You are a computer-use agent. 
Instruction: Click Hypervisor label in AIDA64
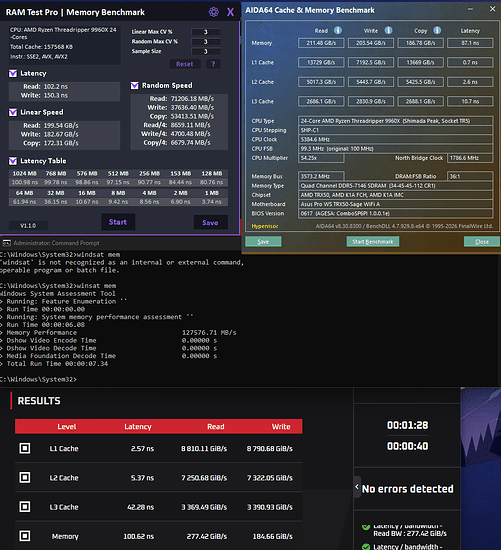coord(265,226)
